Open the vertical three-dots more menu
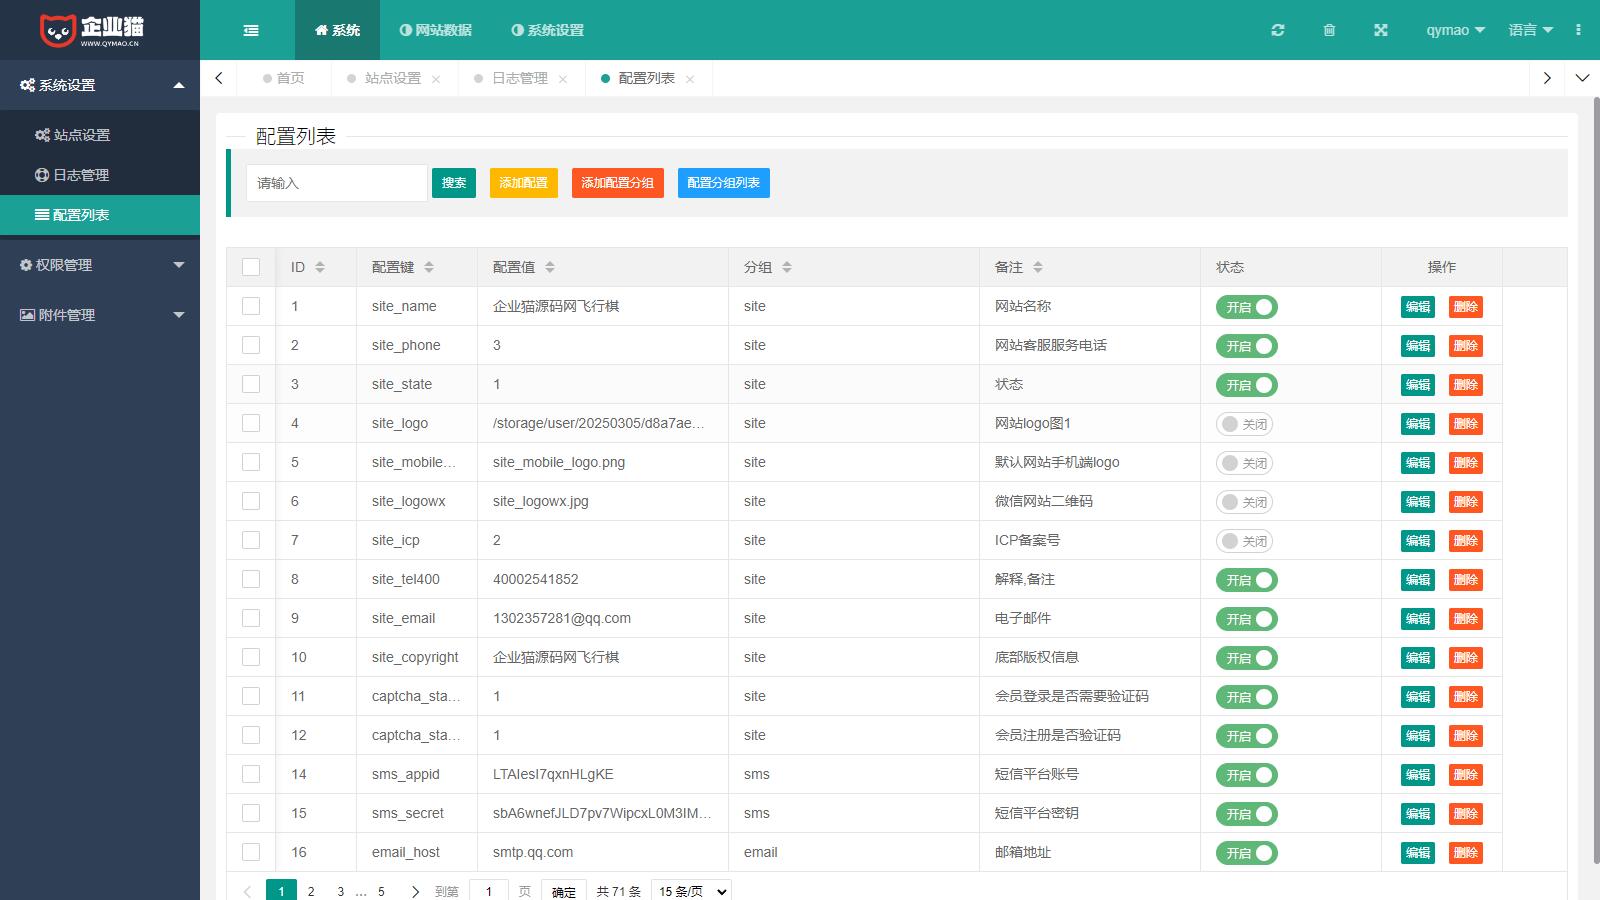 point(1578,30)
